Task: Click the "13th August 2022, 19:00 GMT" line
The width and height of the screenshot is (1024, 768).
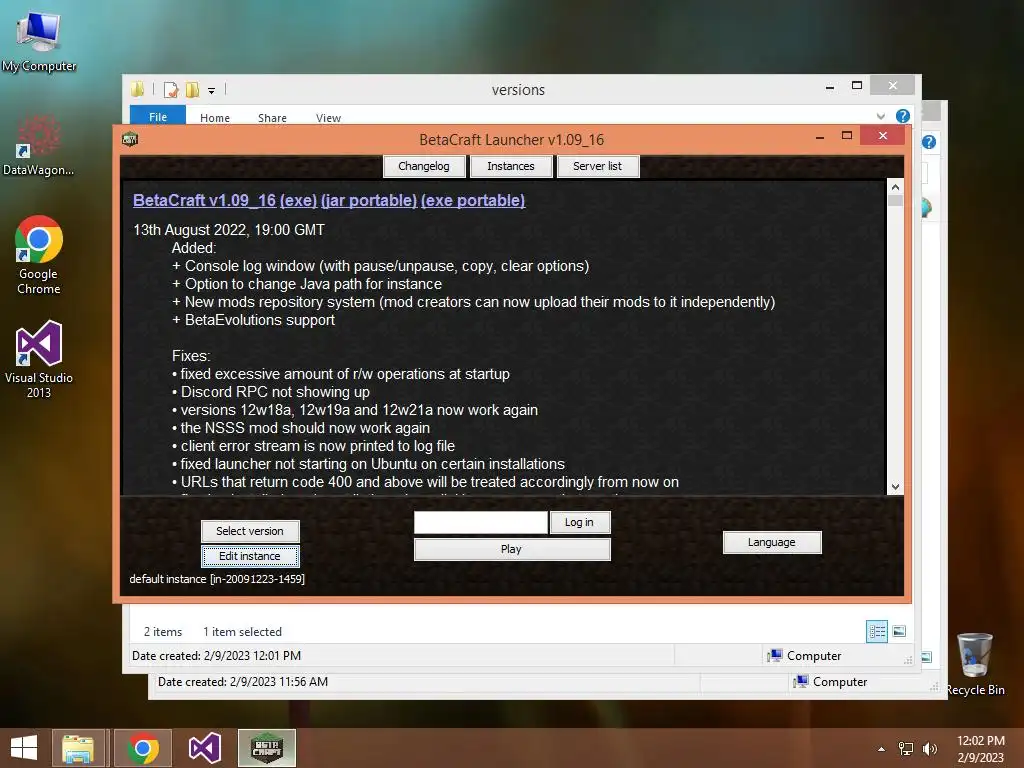Action: pos(229,230)
